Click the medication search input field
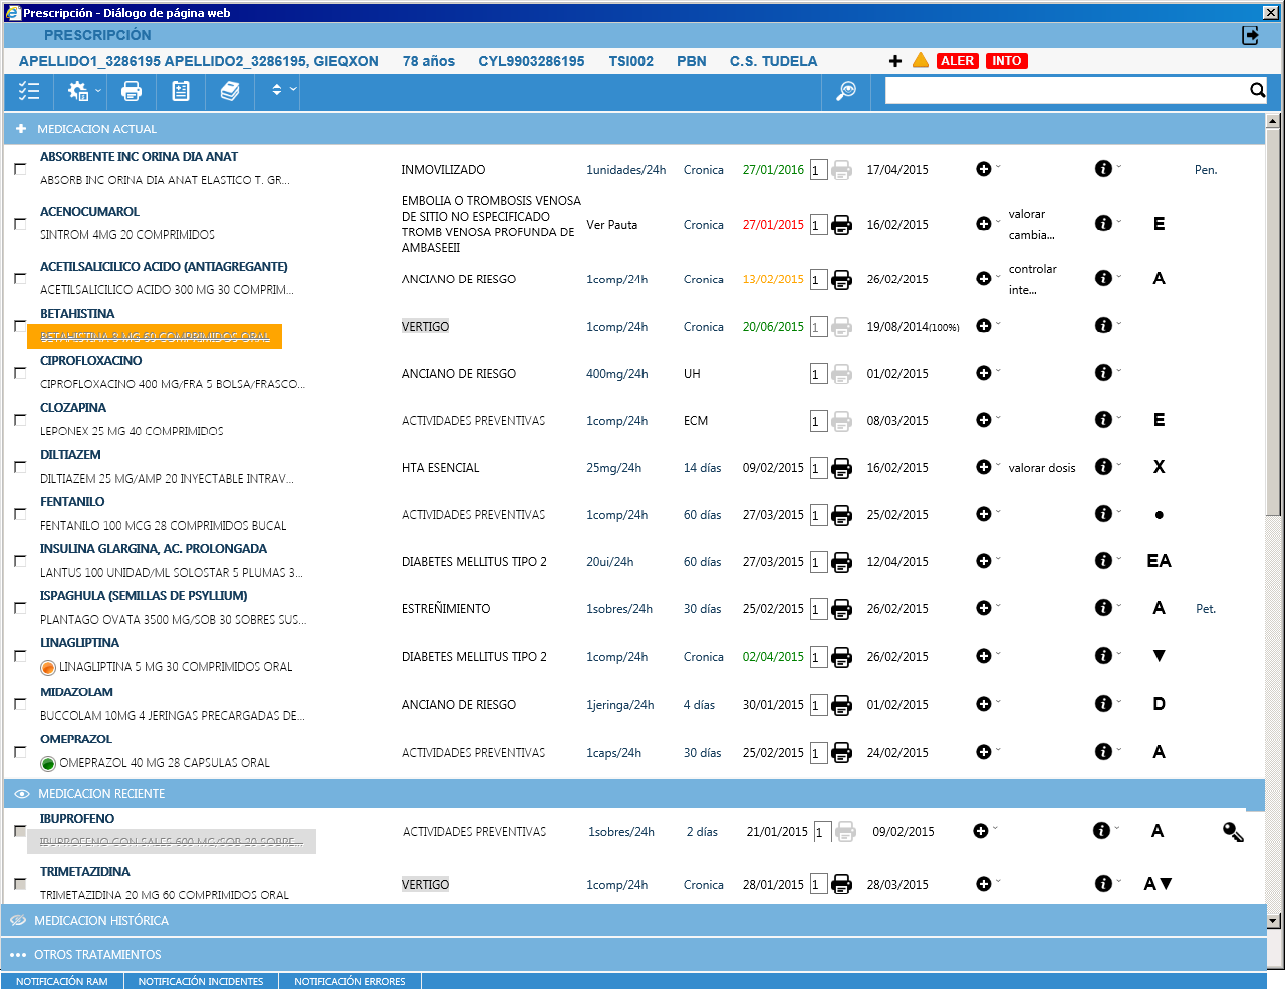The image size is (1285, 989). [1065, 91]
